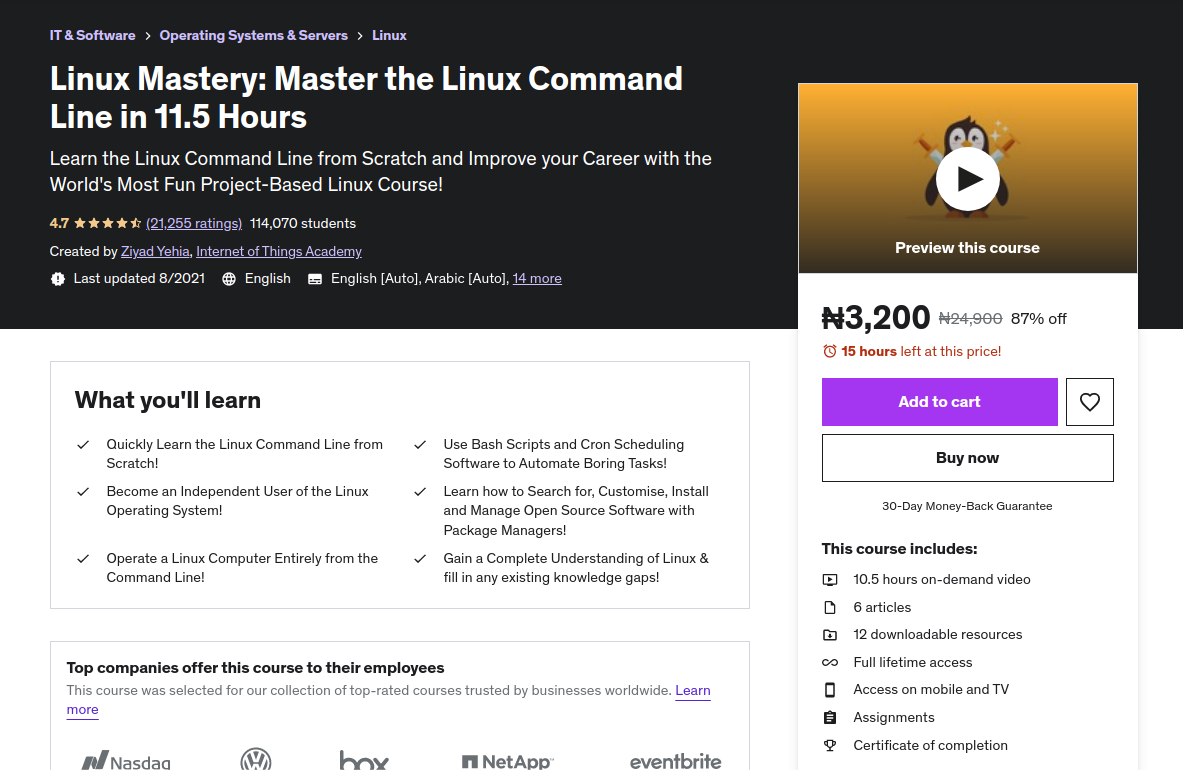
Task: Click the assignments icon
Action: click(x=830, y=717)
